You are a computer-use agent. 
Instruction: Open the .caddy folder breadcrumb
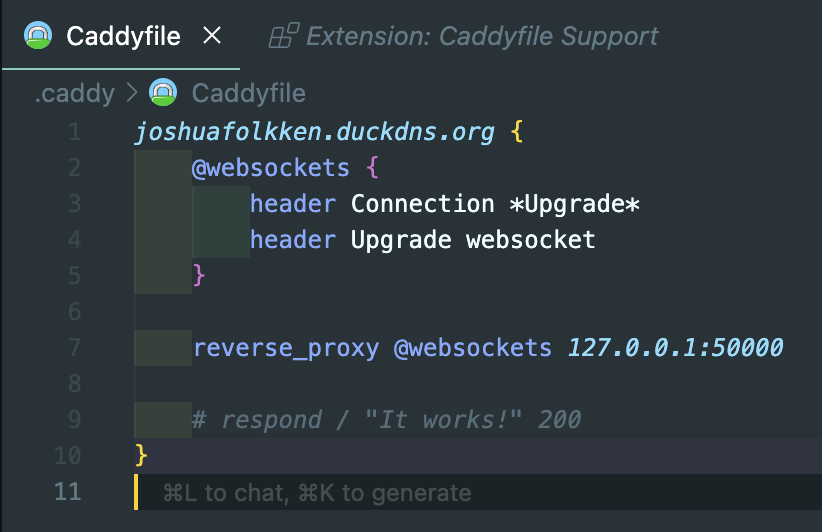[74, 94]
